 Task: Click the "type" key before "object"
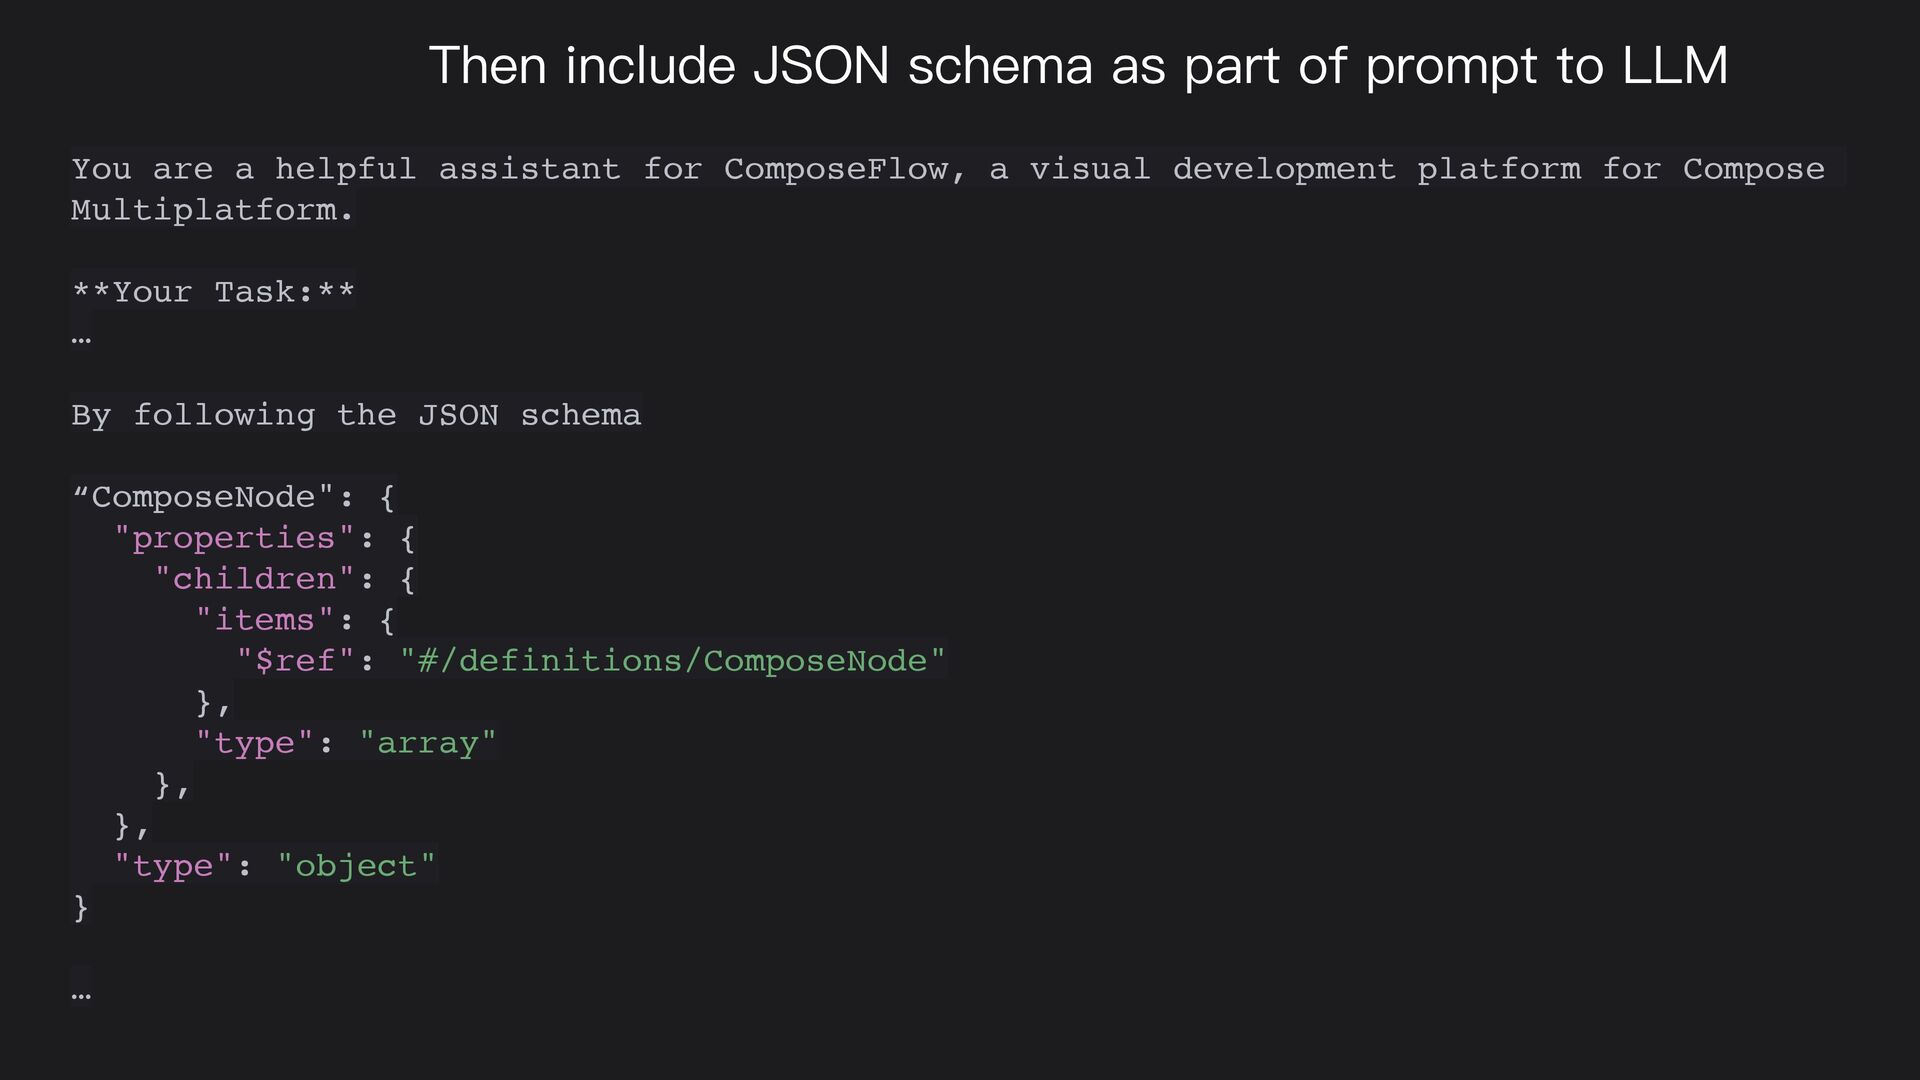coord(173,866)
